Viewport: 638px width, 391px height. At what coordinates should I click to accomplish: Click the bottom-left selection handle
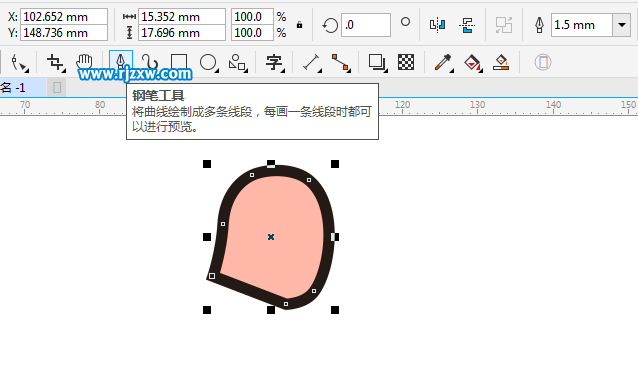tap(207, 310)
